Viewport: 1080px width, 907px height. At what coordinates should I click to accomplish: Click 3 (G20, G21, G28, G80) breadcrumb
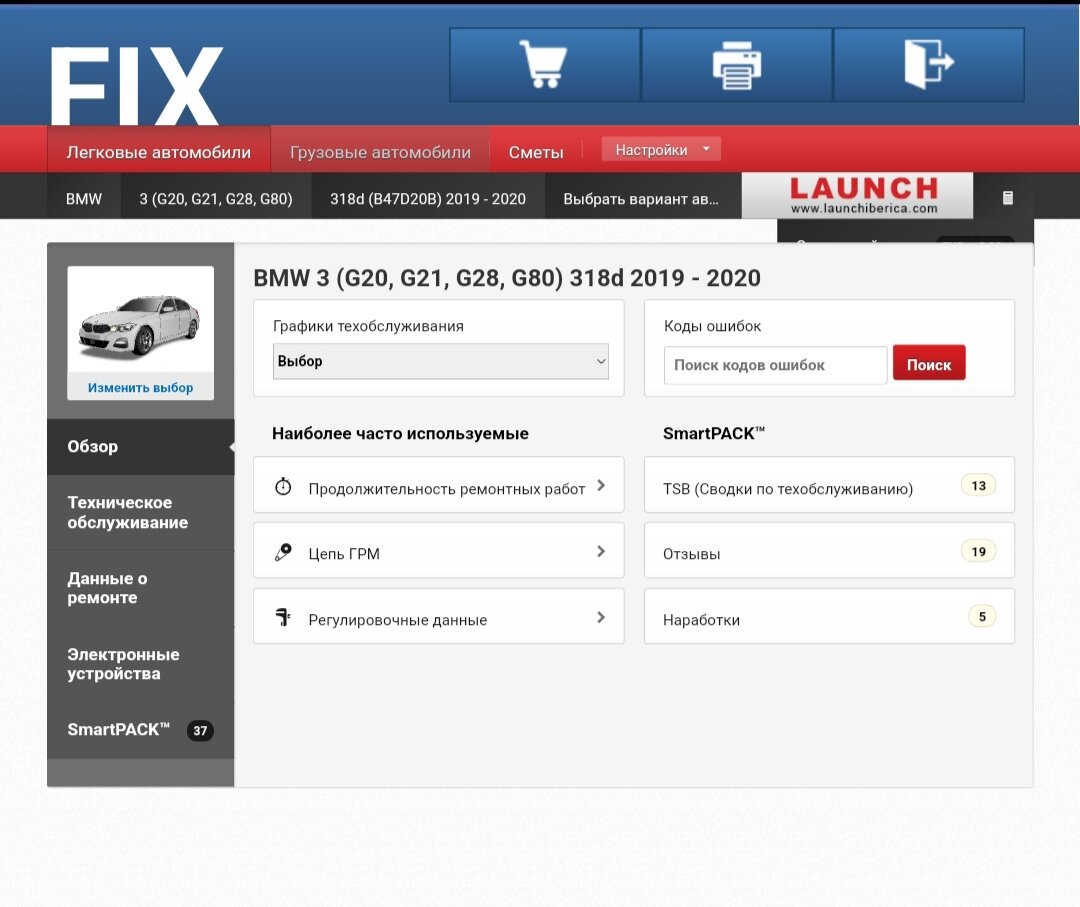[216, 199]
